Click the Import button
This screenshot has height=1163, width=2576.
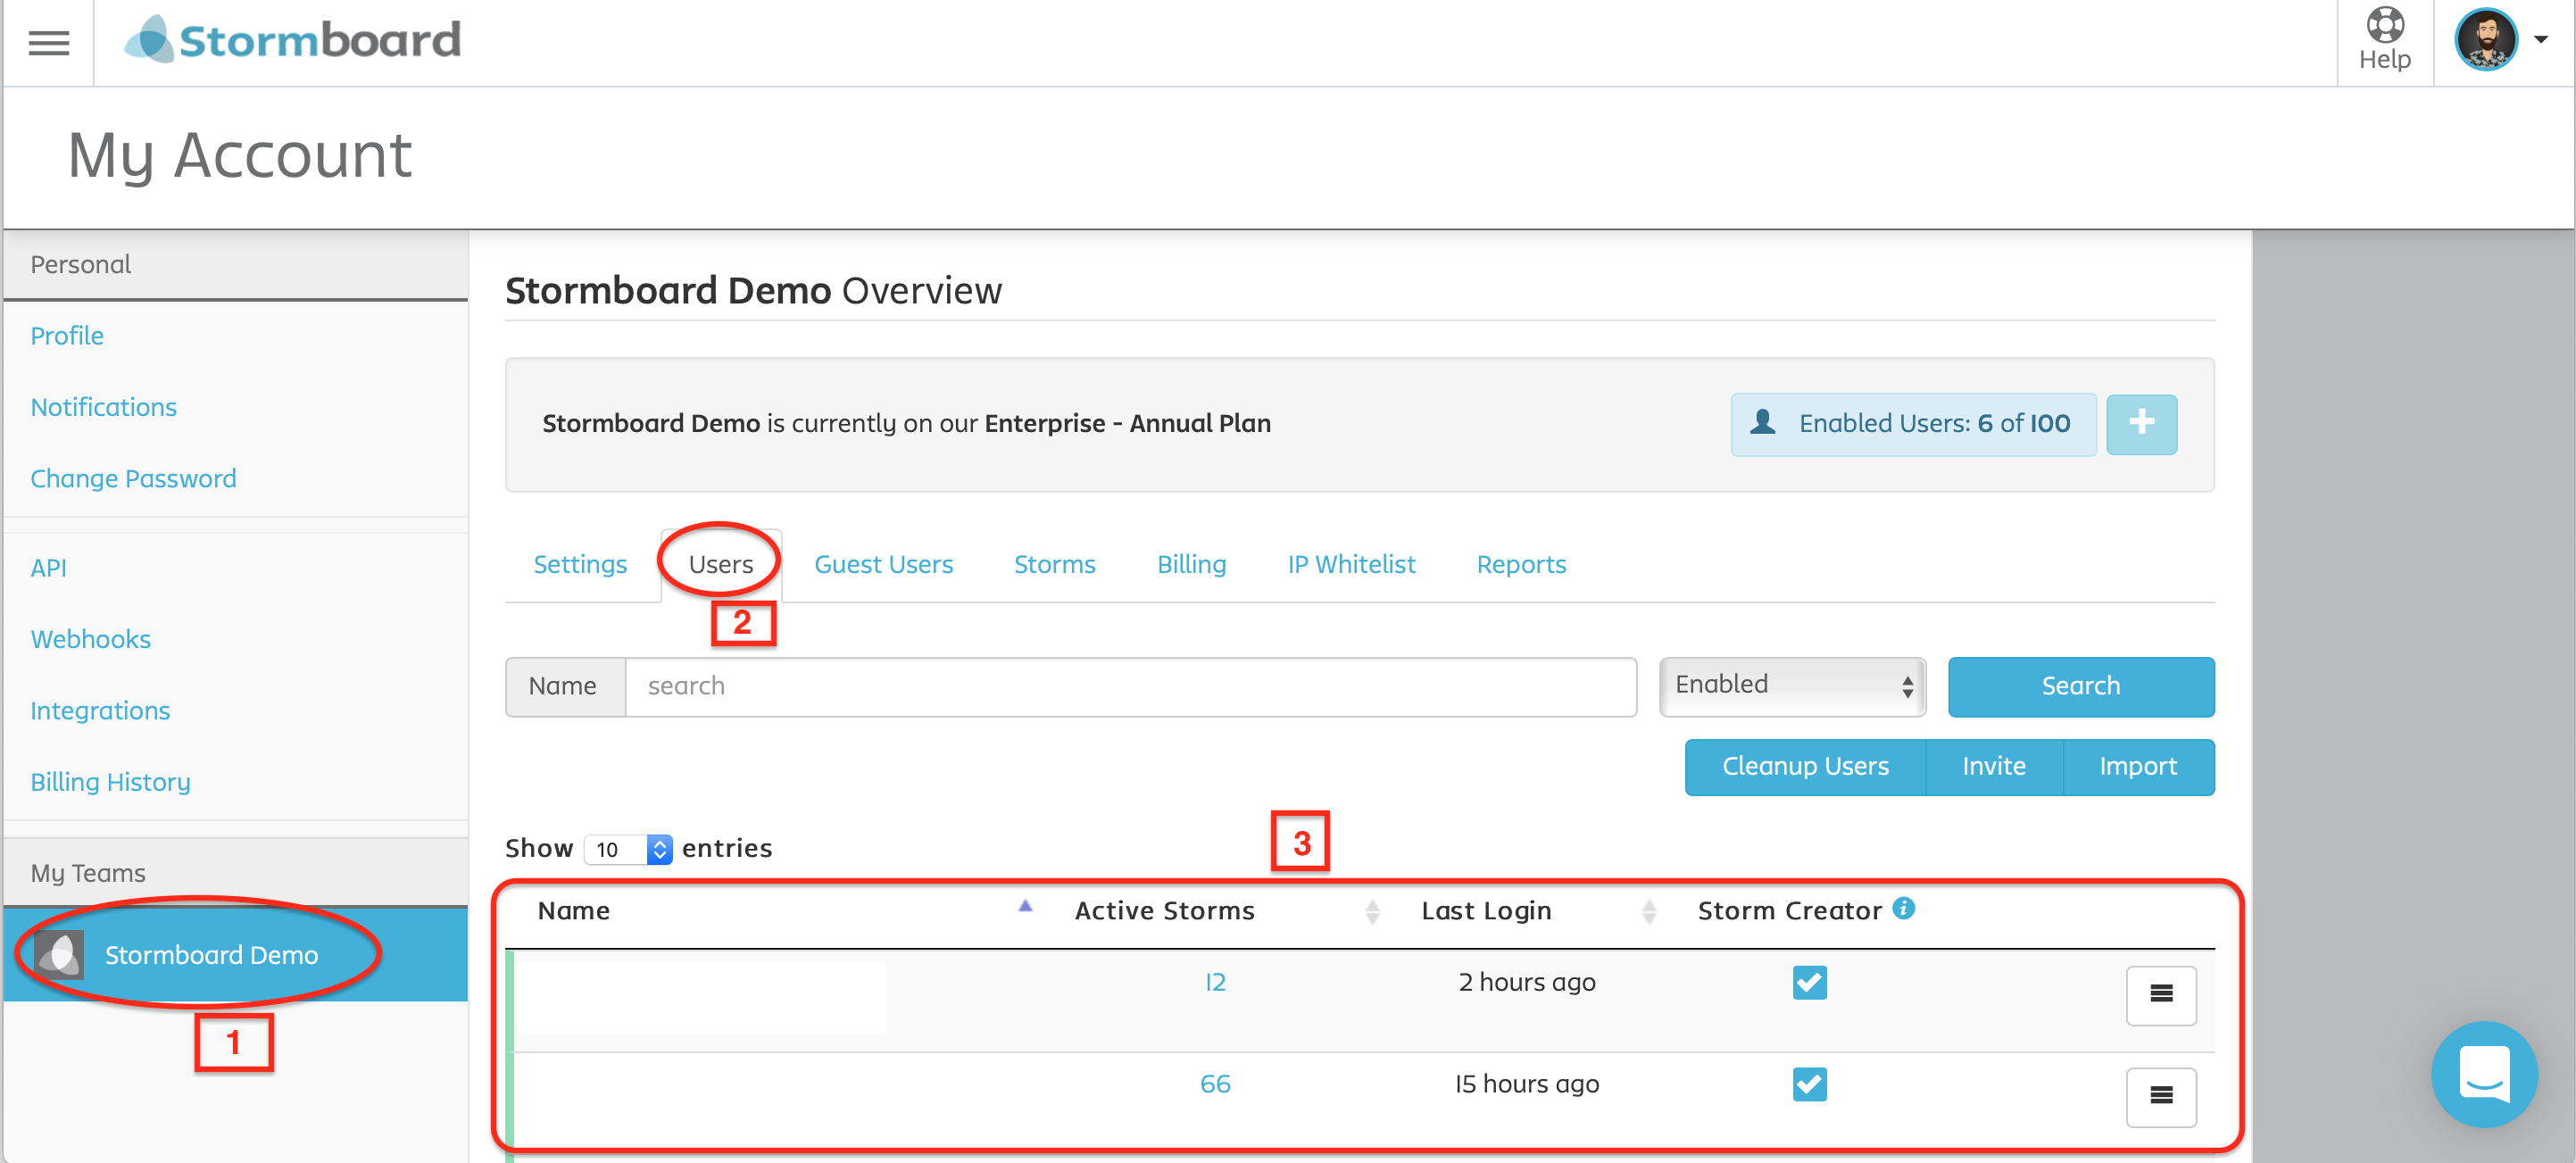pyautogui.click(x=2138, y=766)
